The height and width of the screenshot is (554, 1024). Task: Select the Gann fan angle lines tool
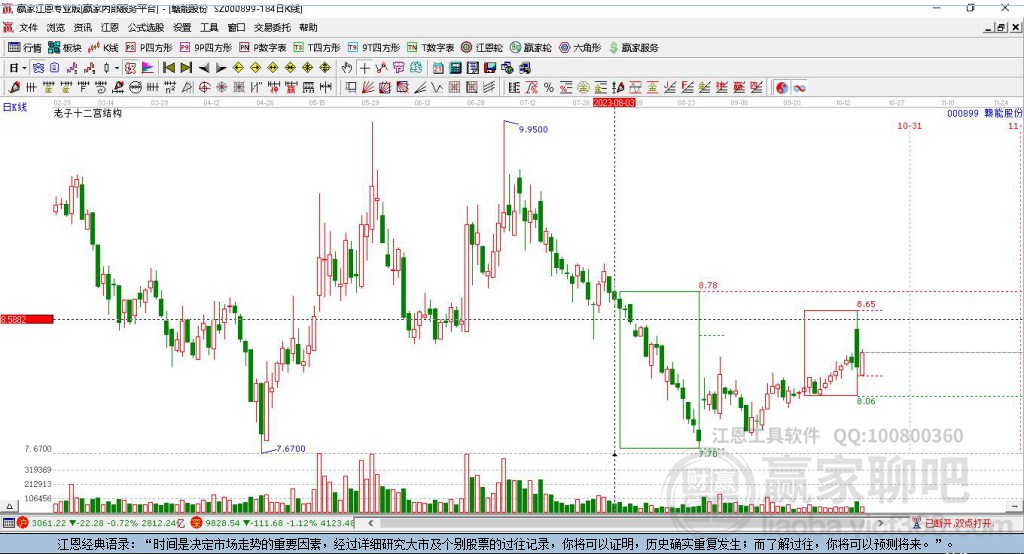tap(368, 88)
